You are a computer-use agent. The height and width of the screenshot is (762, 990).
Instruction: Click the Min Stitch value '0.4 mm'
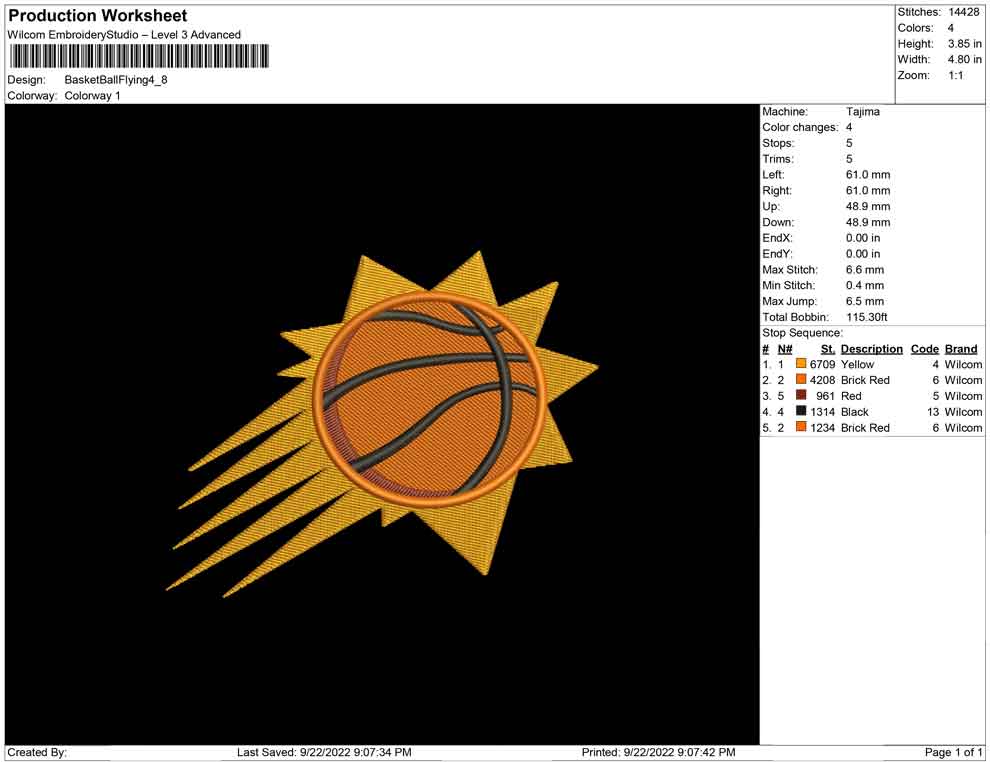(864, 285)
